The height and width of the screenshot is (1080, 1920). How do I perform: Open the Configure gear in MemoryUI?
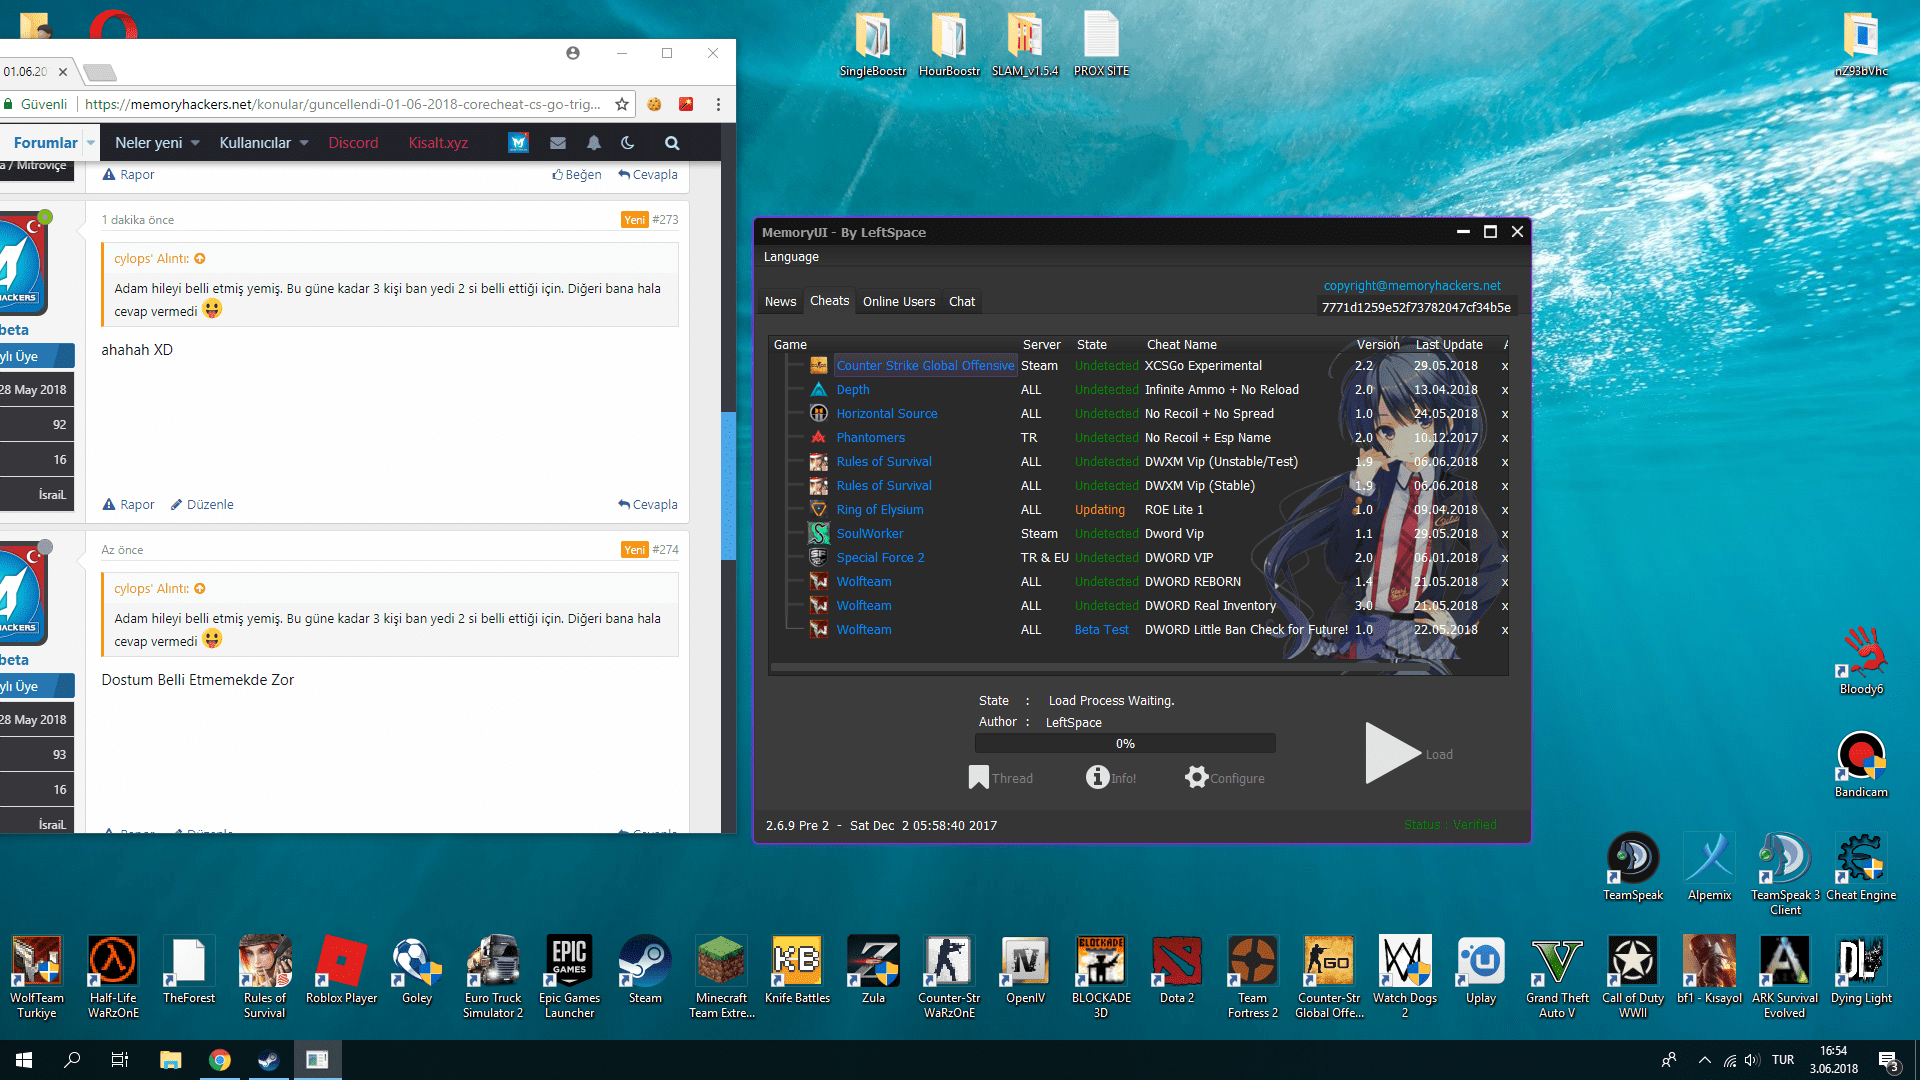tap(1196, 777)
